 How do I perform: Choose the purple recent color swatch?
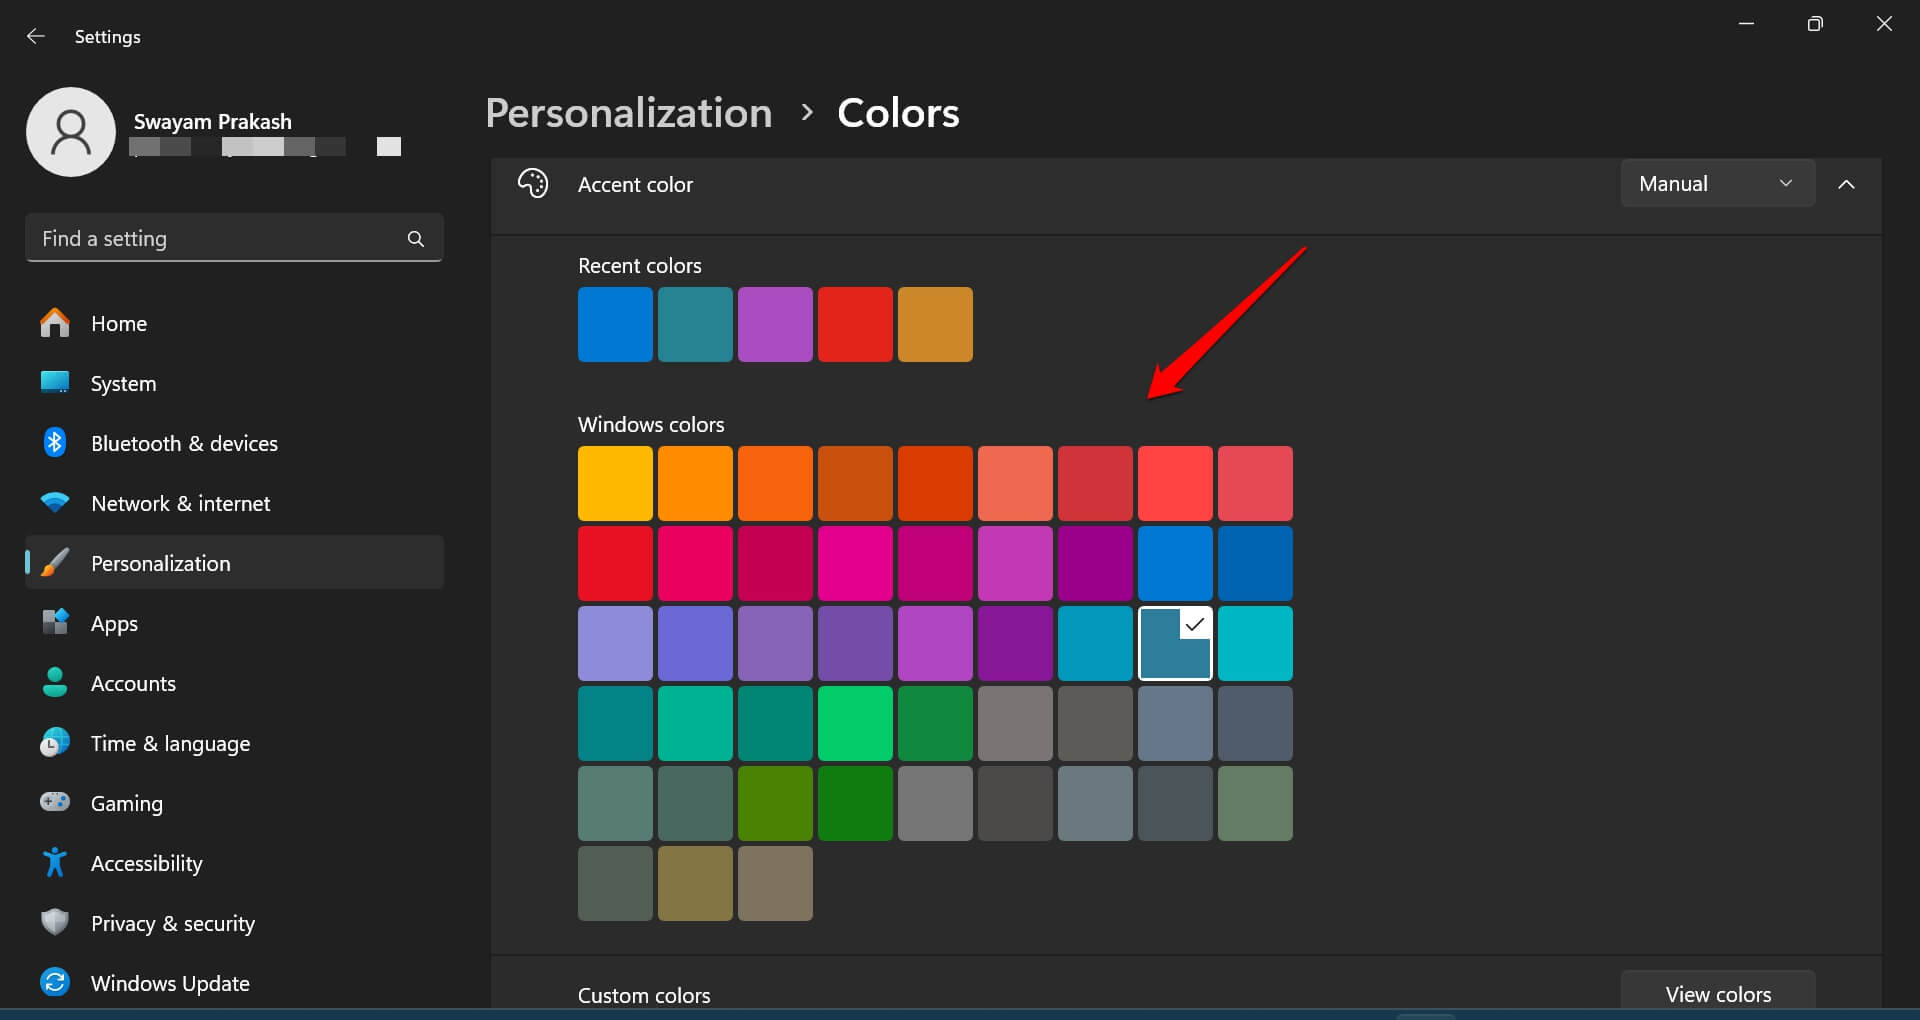(775, 324)
